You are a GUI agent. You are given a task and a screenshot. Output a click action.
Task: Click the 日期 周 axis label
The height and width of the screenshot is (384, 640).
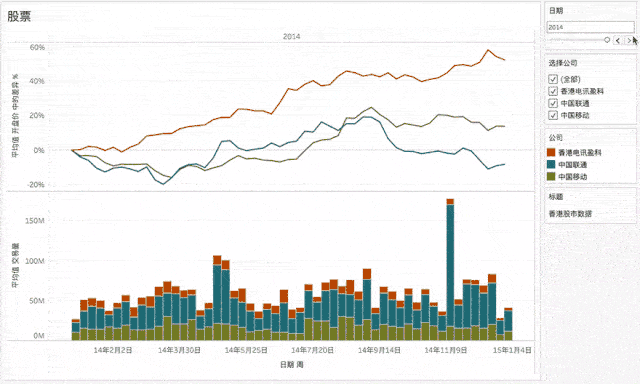[291, 364]
